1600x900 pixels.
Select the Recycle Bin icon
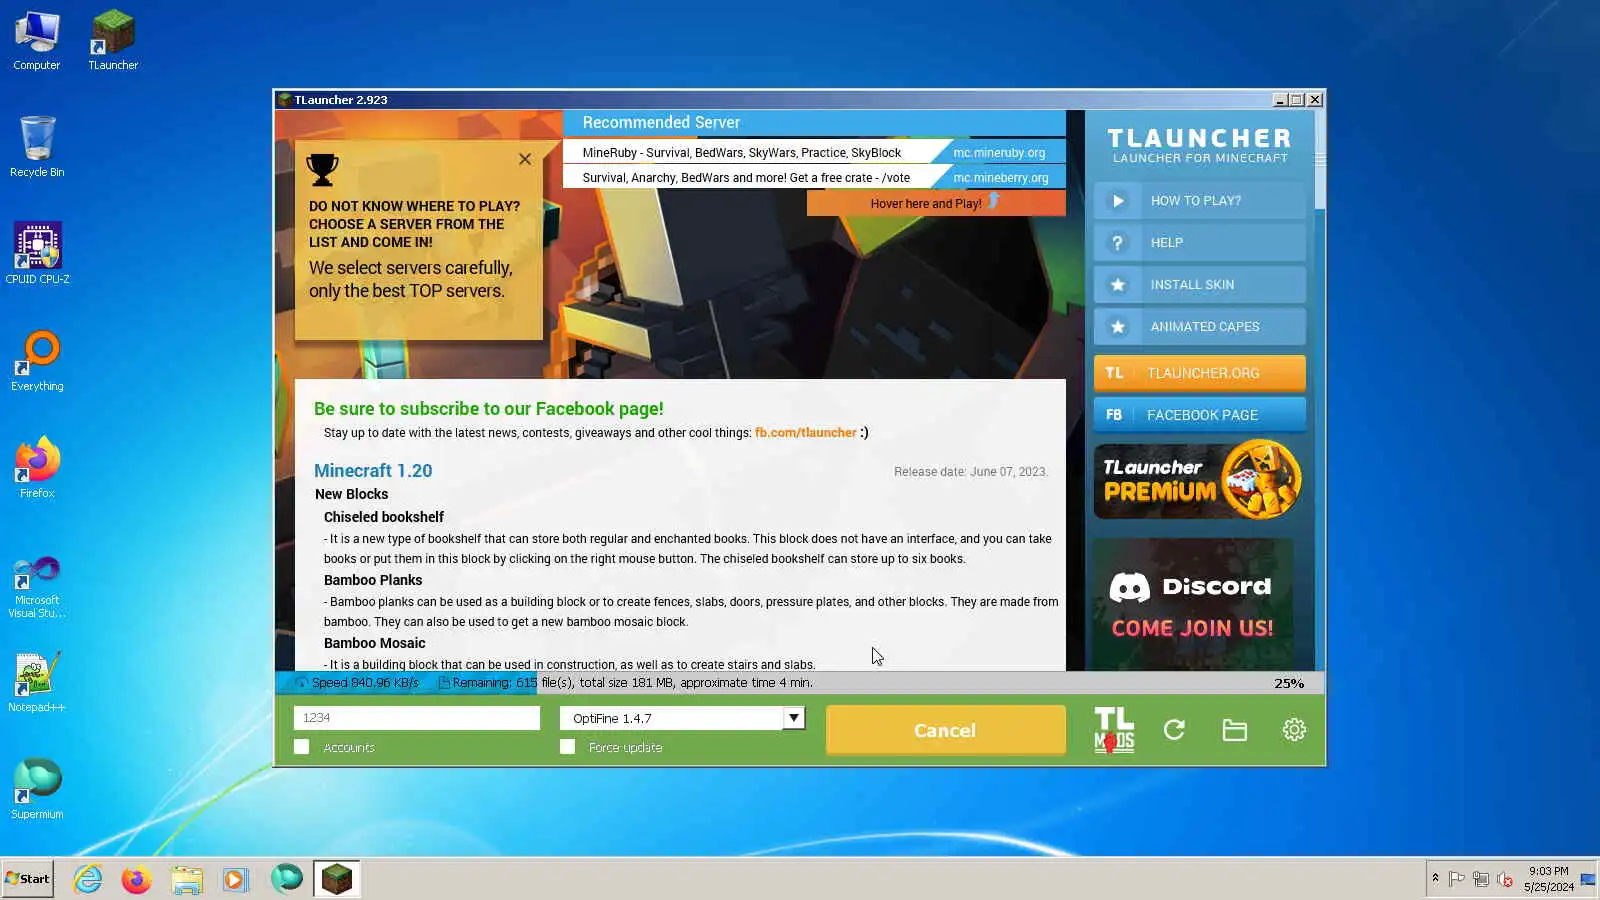tap(37, 147)
